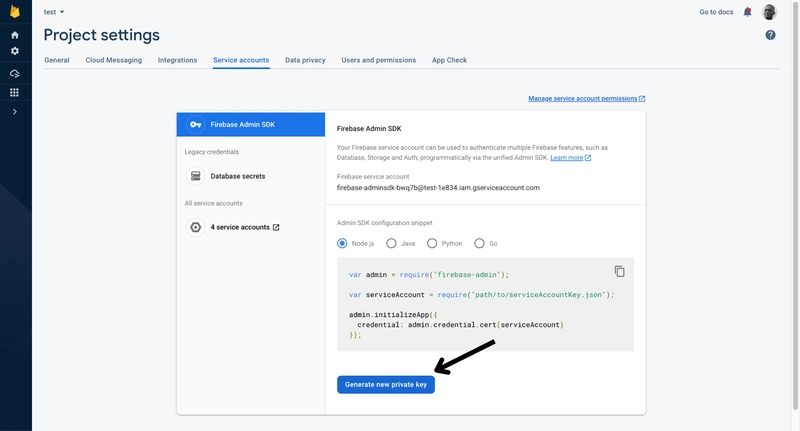Click external link icon beside Manage permissions
This screenshot has height=431, width=800.
point(642,98)
